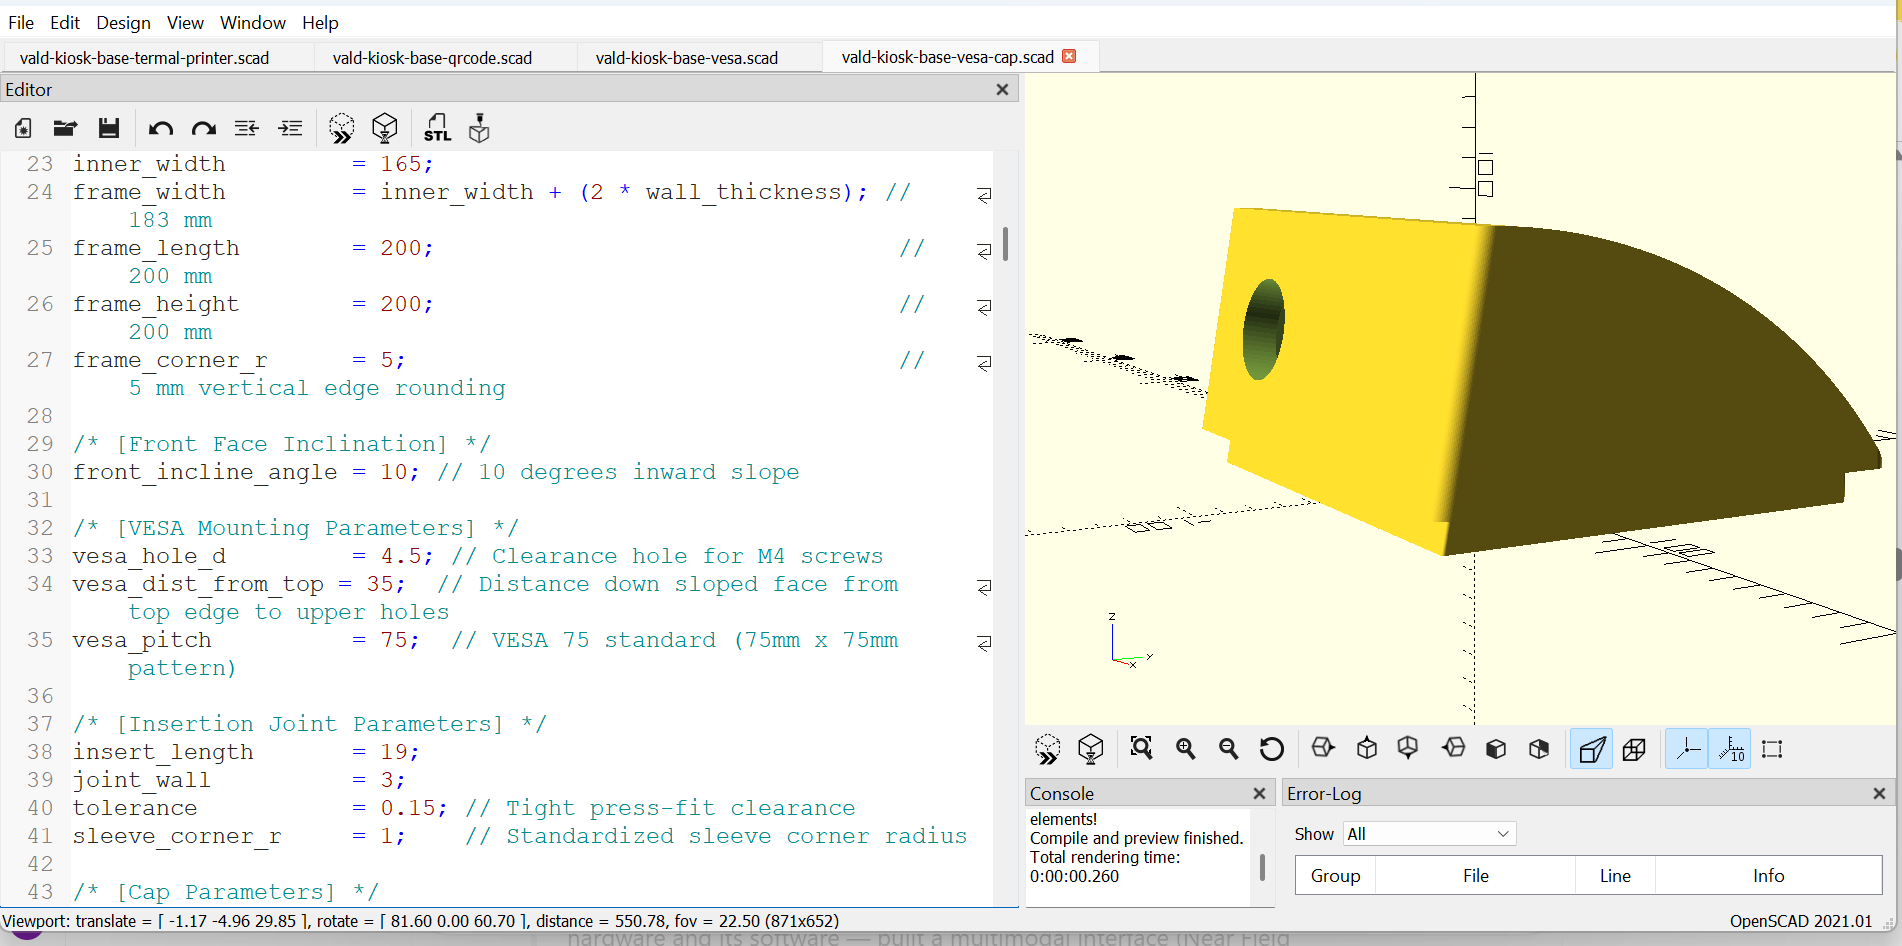Switch to the bottom view
The width and height of the screenshot is (1902, 946).
pos(1408,749)
